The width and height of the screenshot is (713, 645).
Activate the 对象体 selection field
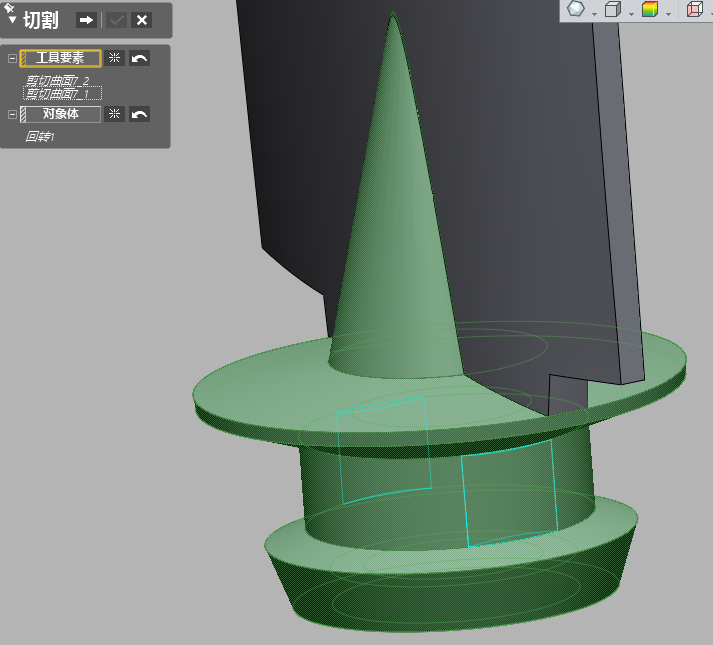pyautogui.click(x=60, y=115)
